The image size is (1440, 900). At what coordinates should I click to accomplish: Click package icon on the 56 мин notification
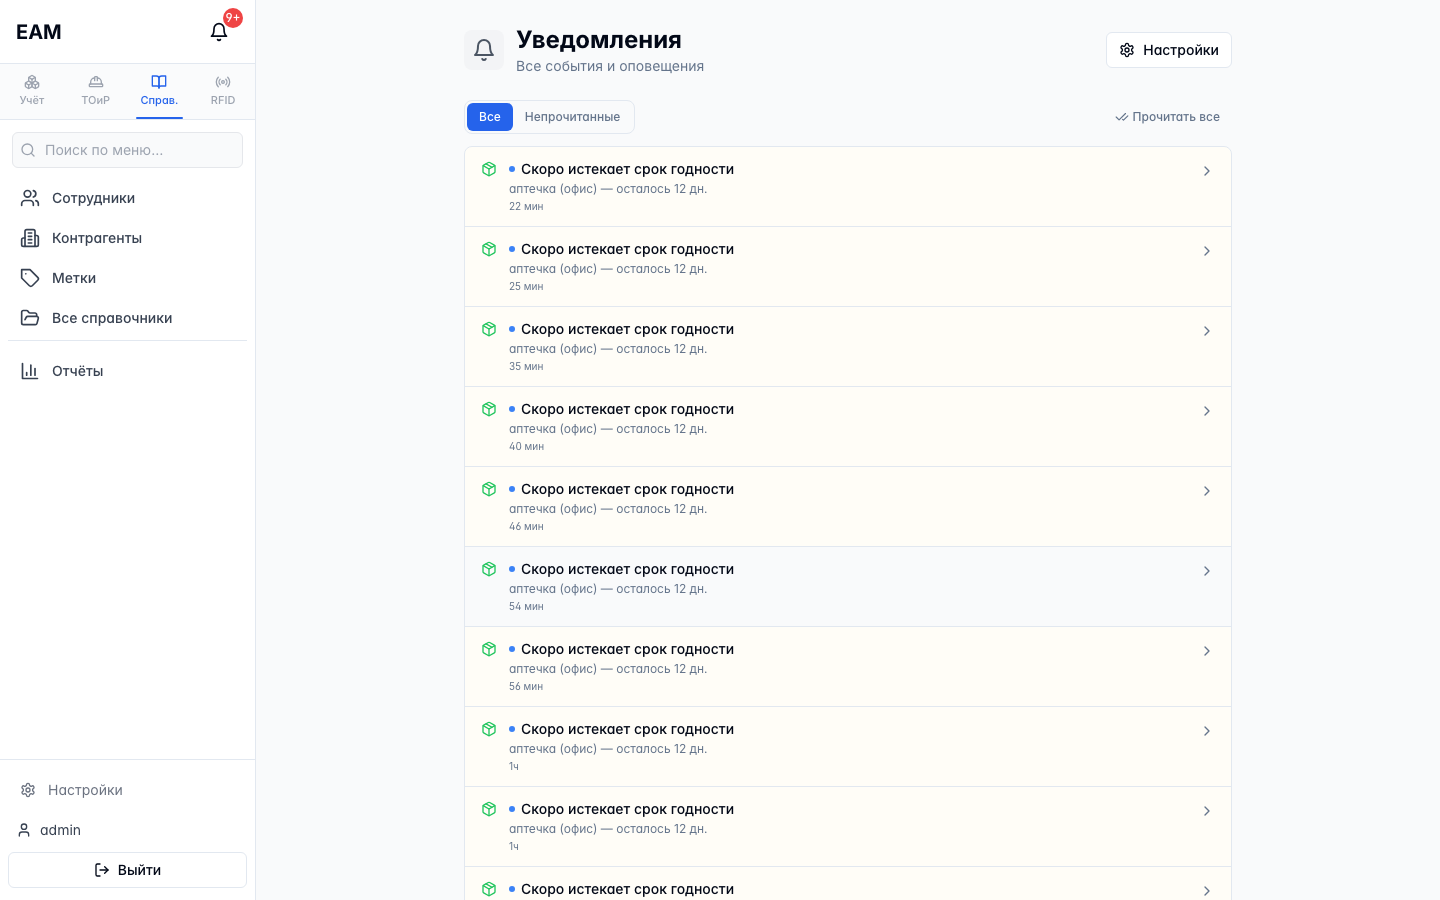pos(489,649)
